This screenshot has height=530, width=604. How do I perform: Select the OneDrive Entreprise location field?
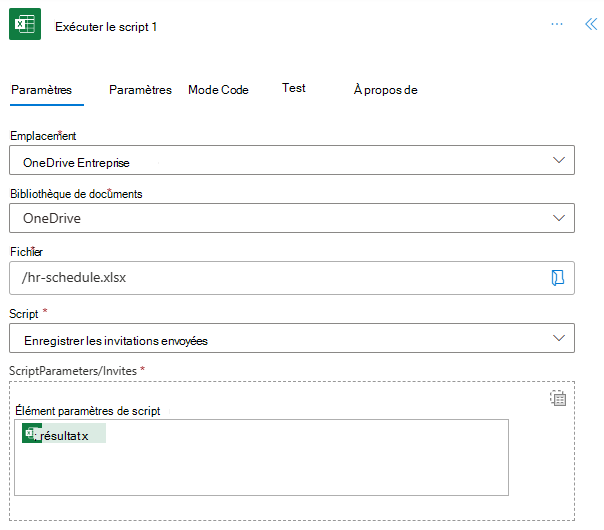click(x=280, y=161)
